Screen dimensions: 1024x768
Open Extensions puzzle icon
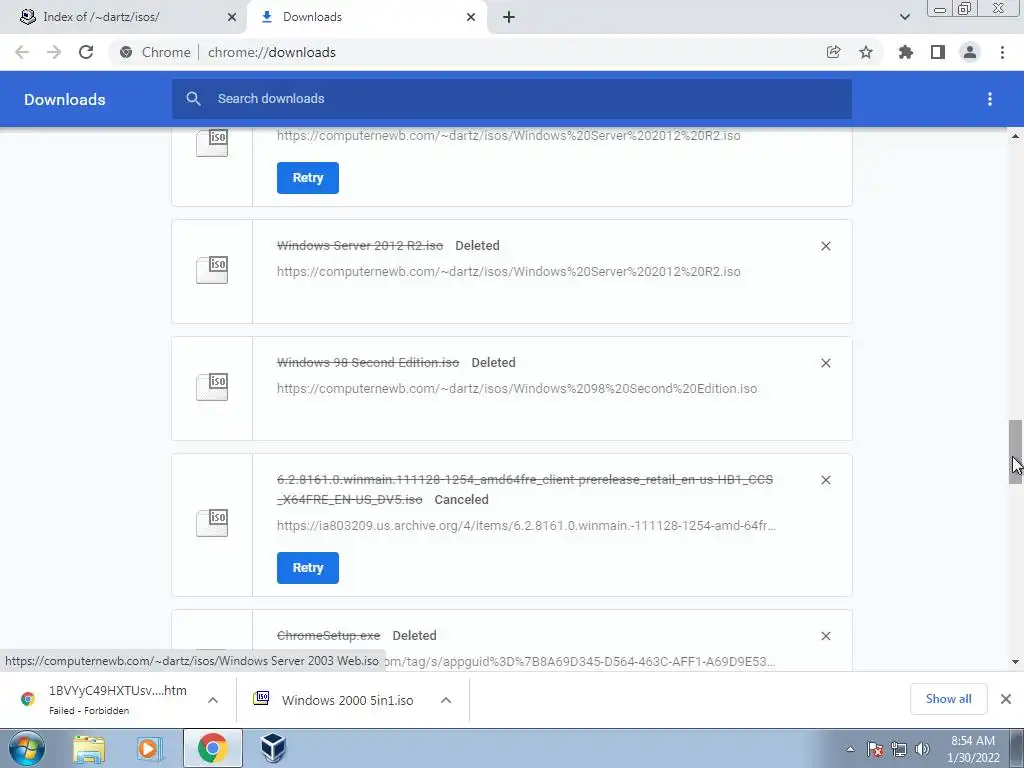click(906, 52)
